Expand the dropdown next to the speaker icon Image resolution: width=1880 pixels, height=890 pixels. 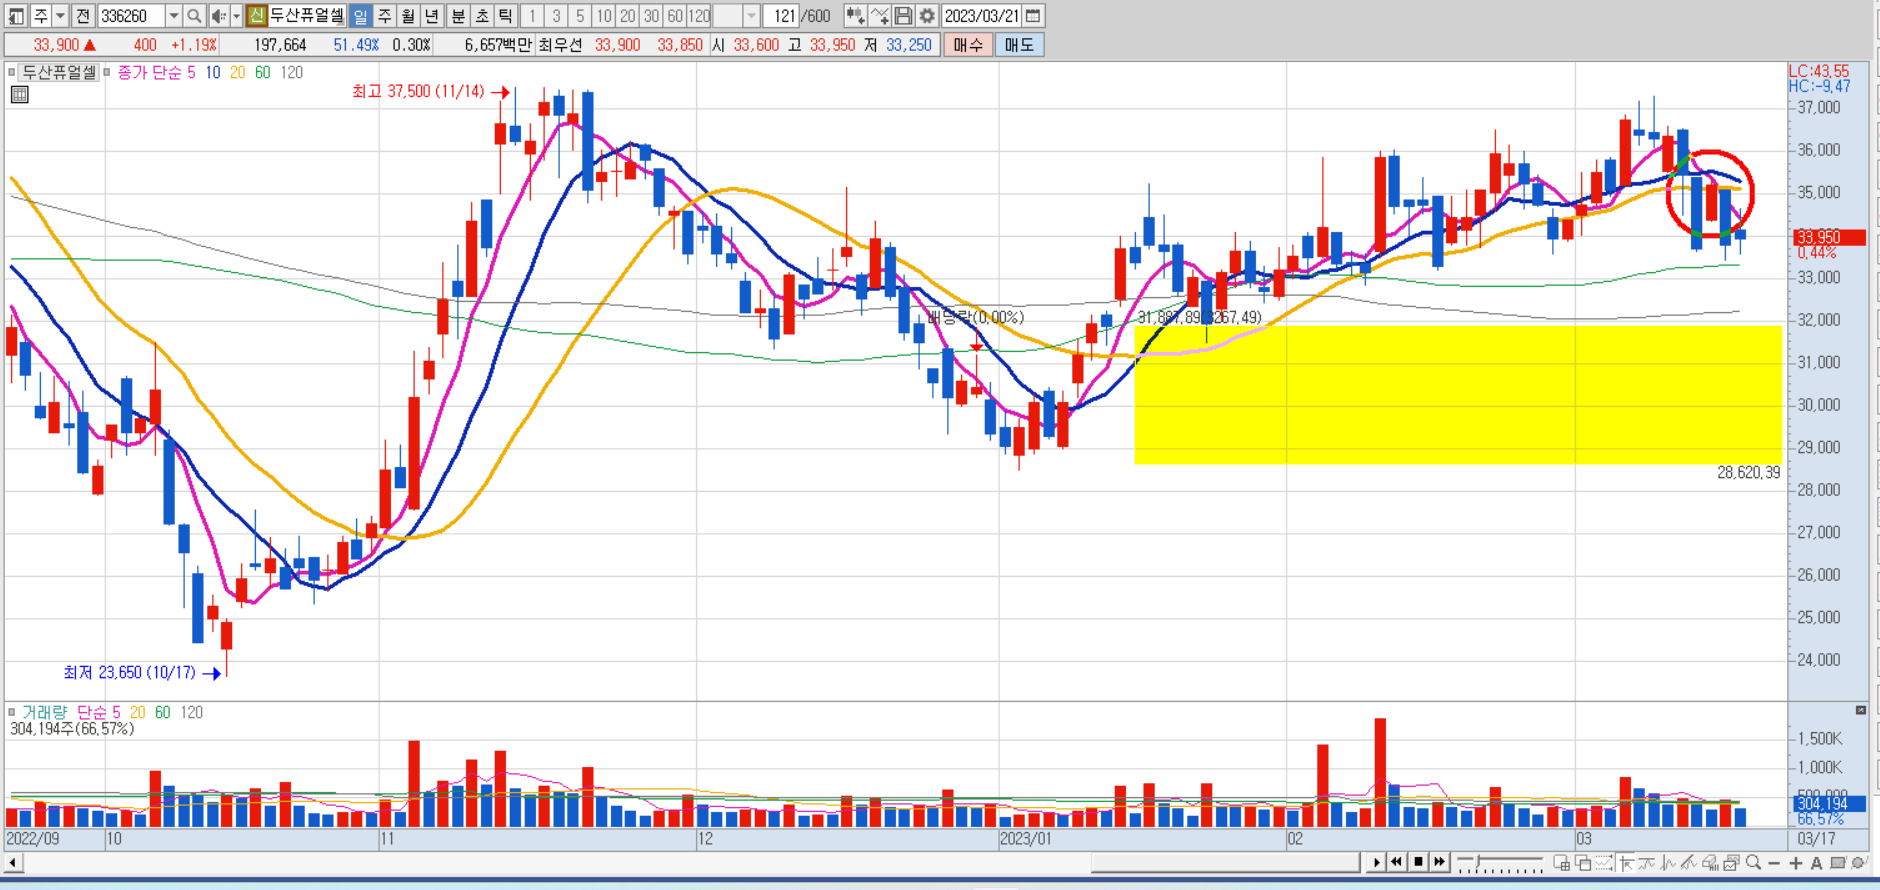coord(236,16)
